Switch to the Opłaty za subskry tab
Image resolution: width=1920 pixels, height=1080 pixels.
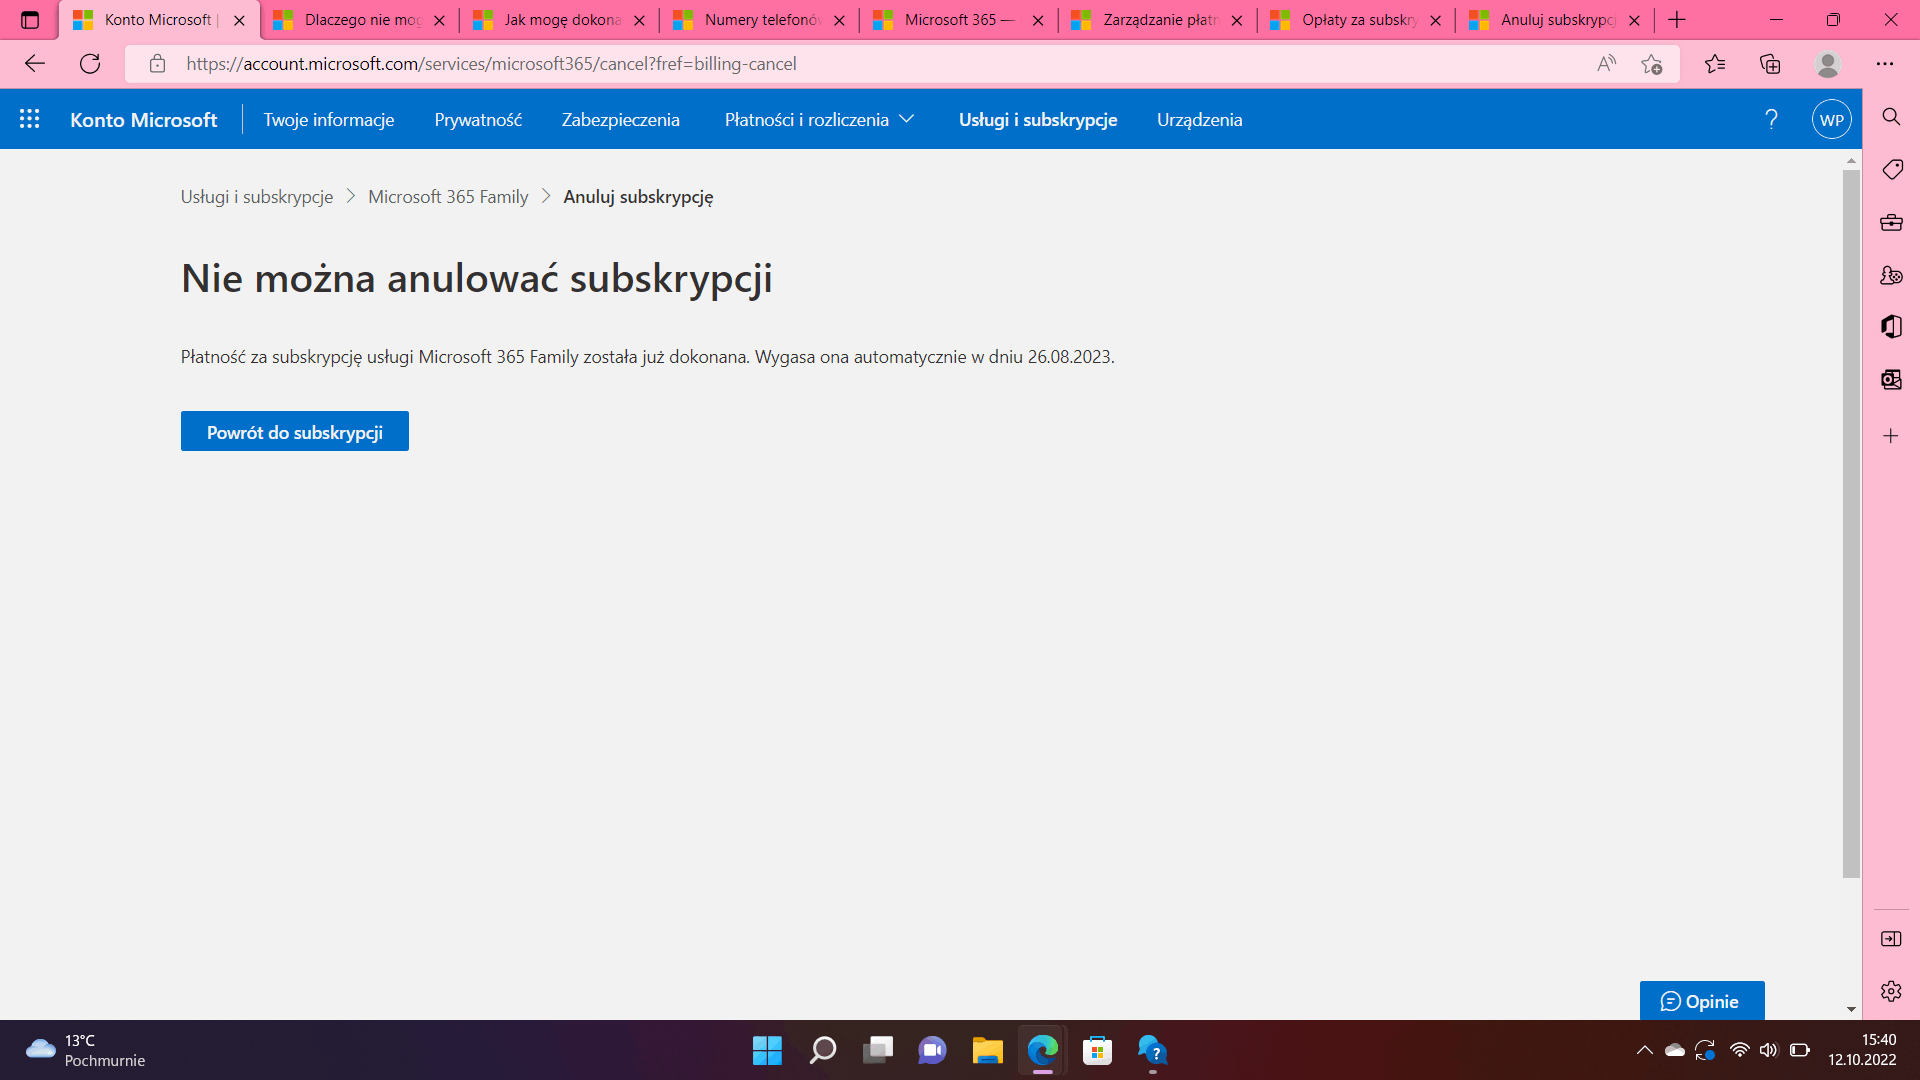coord(1357,20)
